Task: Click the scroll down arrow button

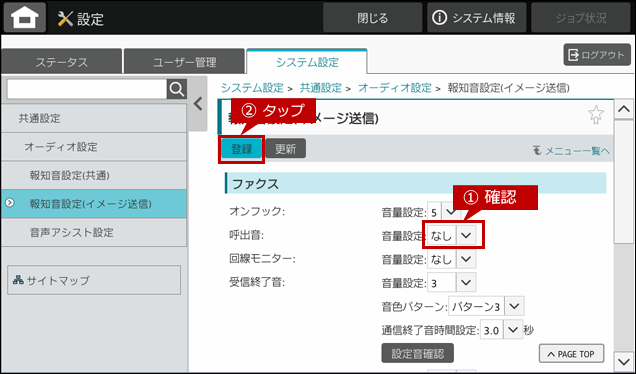Action: pyautogui.click(x=623, y=360)
